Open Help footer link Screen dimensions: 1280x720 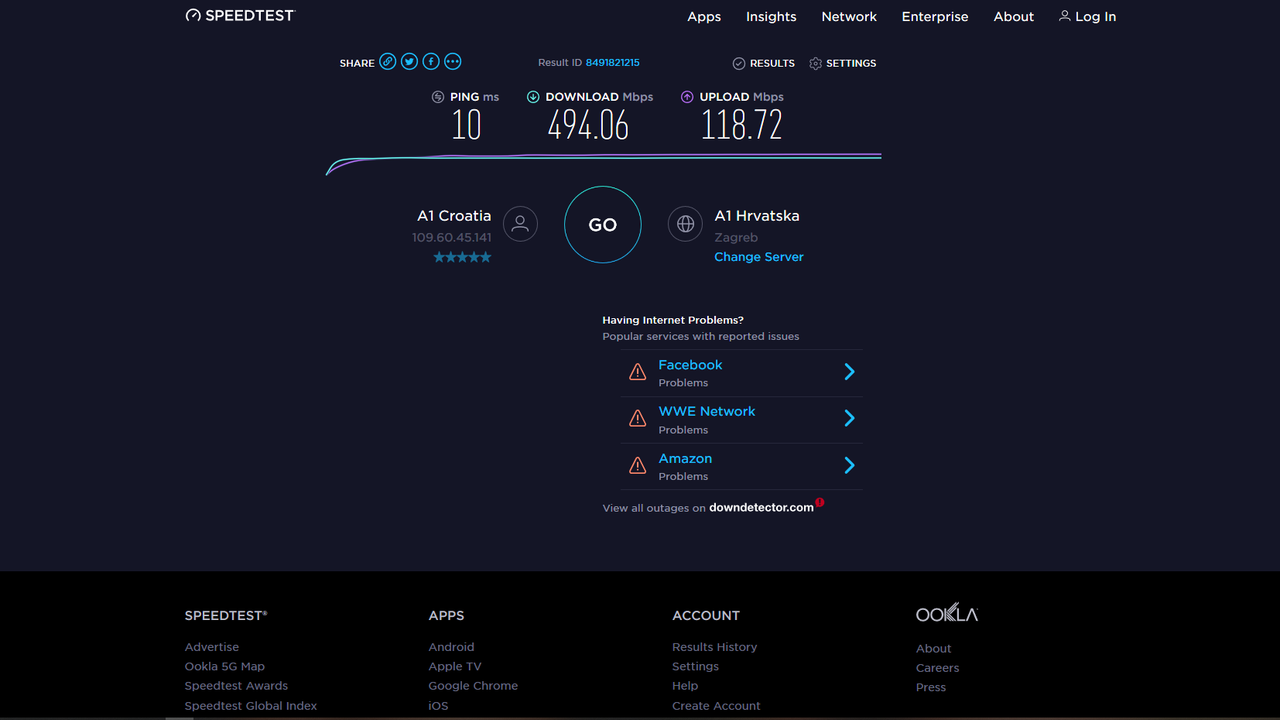click(685, 686)
